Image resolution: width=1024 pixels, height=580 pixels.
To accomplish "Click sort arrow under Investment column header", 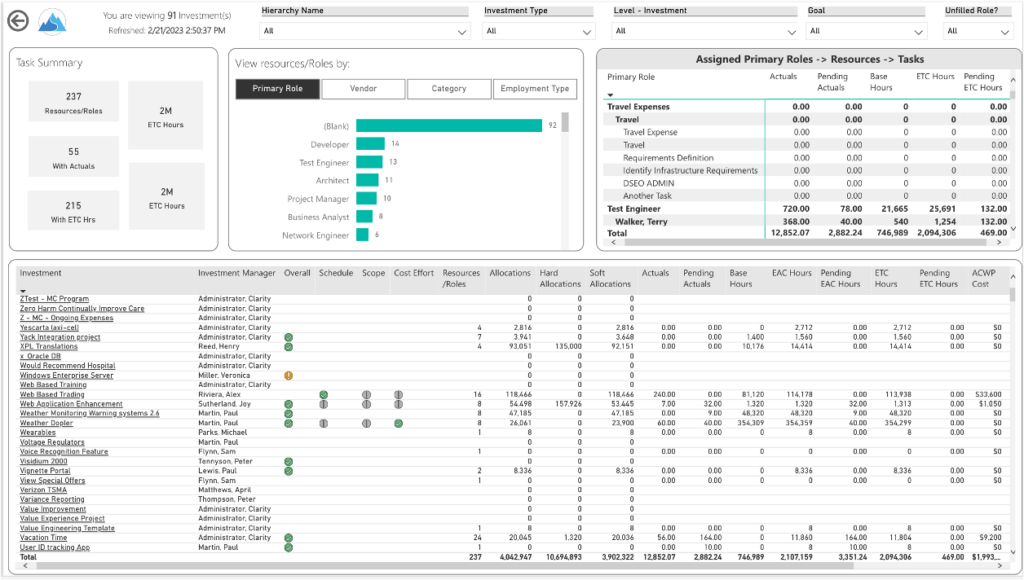I will point(23,291).
